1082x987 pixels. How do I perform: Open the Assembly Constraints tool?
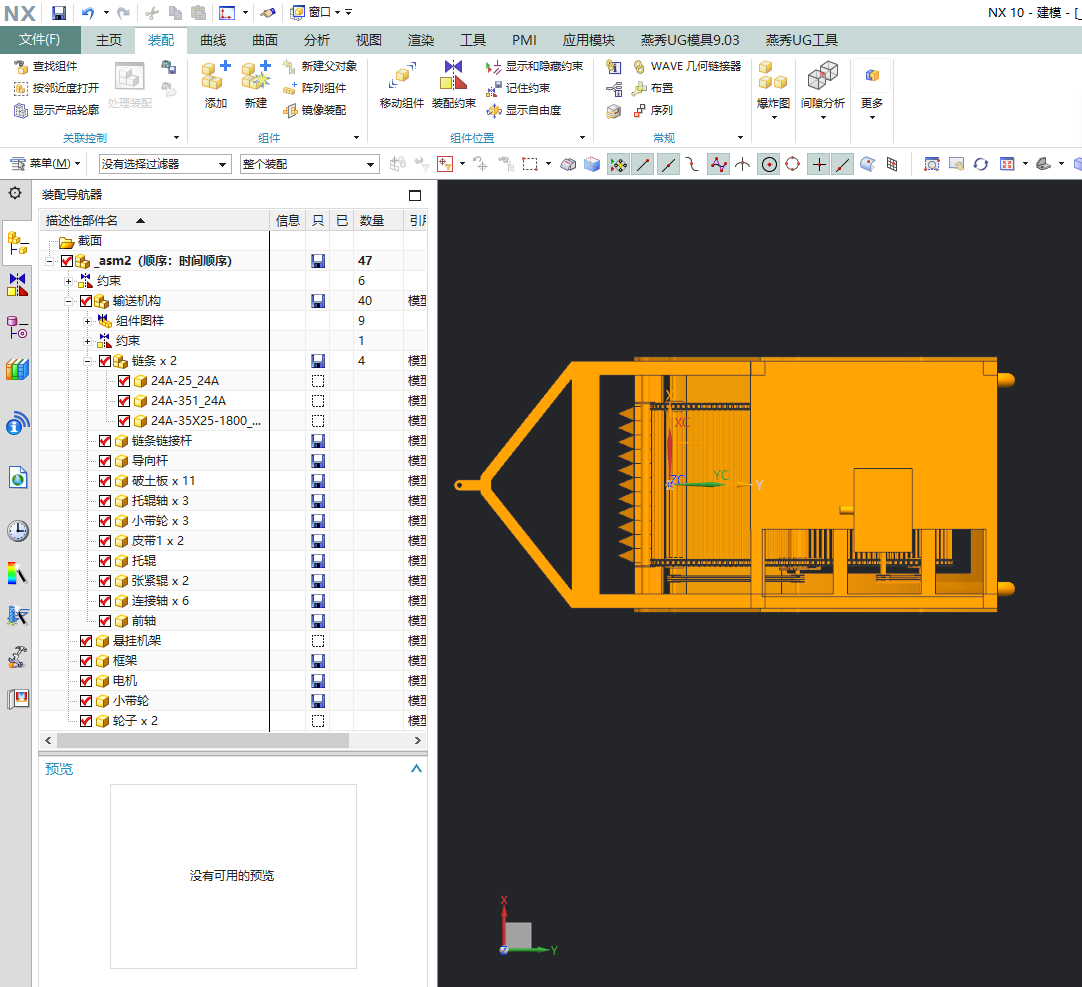click(453, 78)
